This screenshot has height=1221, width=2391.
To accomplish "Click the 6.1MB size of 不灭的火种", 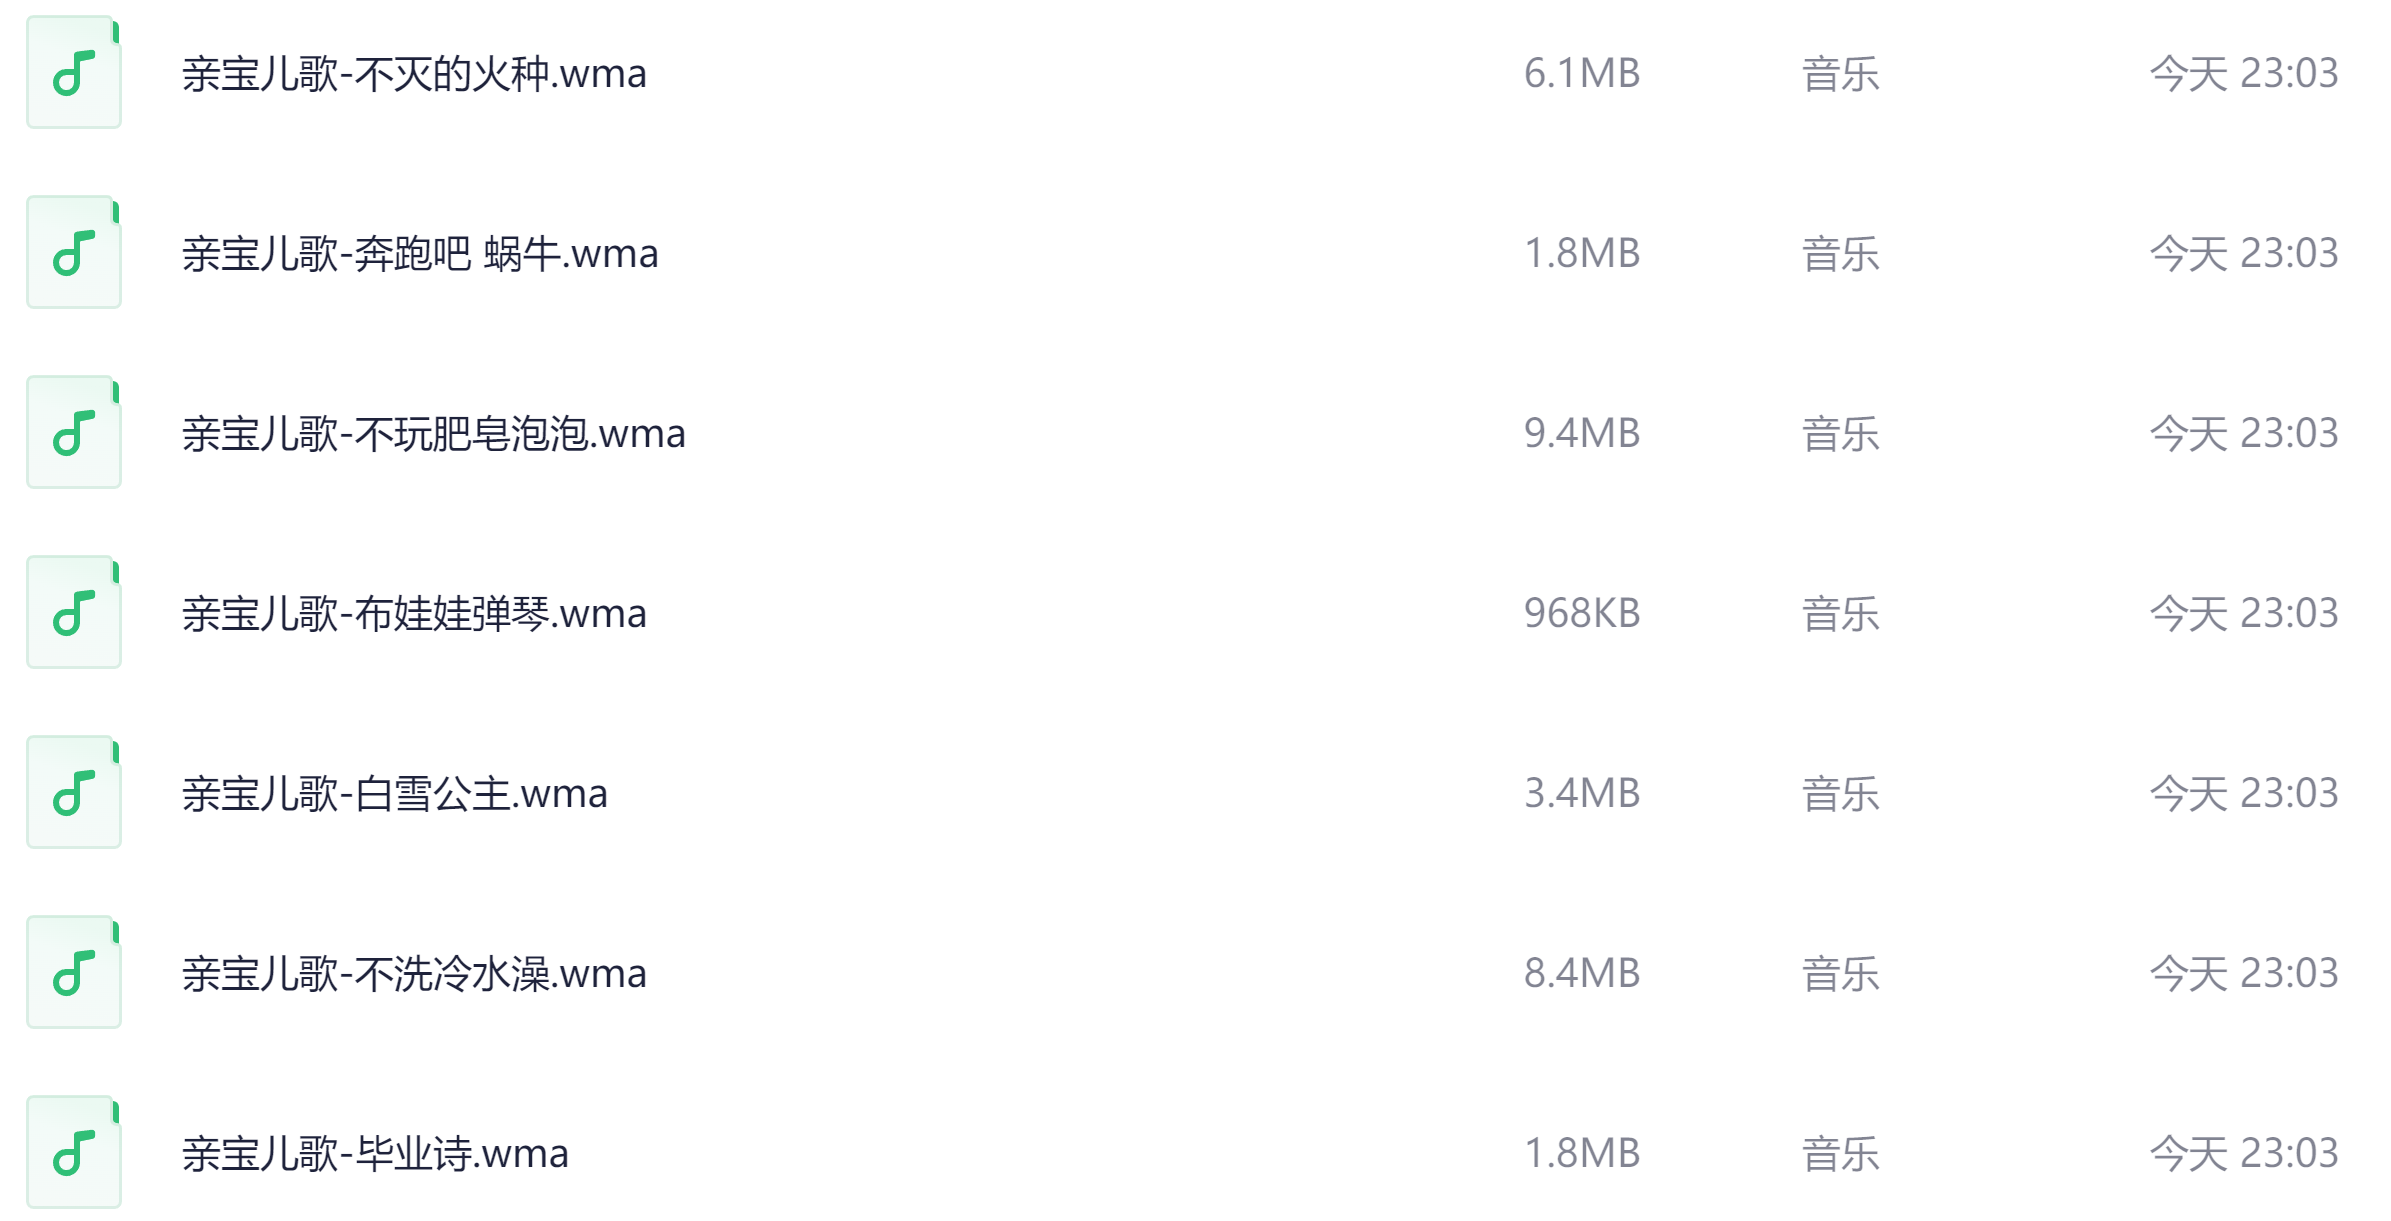I will 1581,74.
